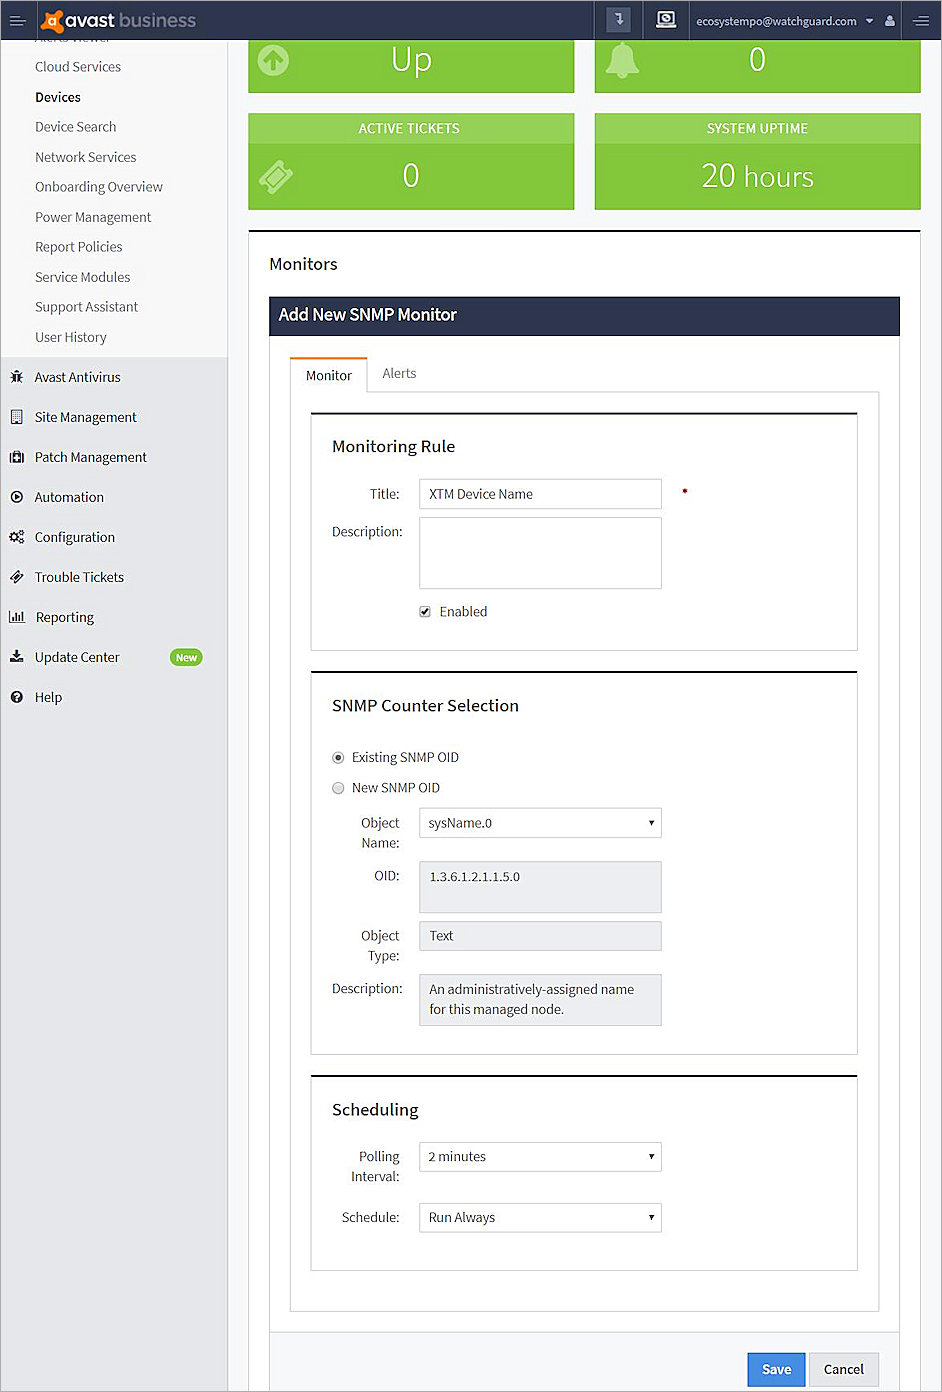Click the user profile icon in top bar
Viewport: 942px width, 1392px height.
click(x=890, y=20)
